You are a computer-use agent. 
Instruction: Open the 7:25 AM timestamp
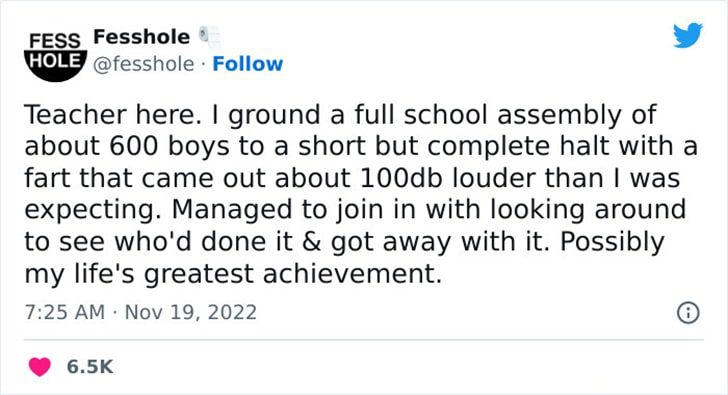click(x=65, y=312)
